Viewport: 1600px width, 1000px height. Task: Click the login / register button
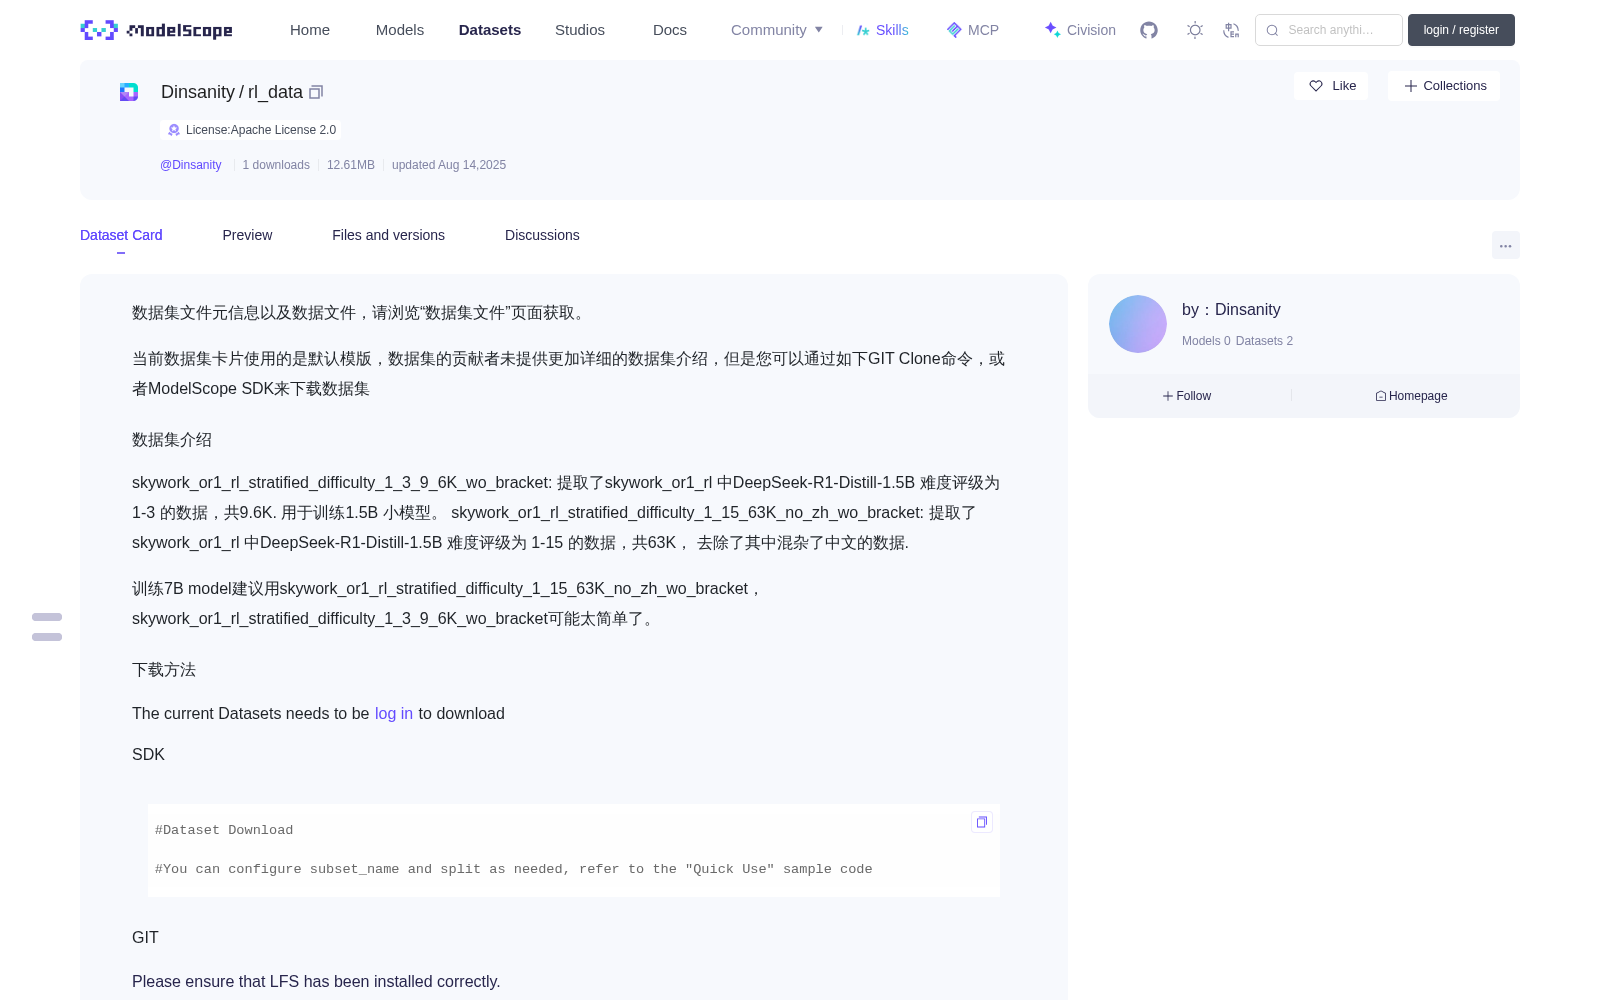point(1461,30)
